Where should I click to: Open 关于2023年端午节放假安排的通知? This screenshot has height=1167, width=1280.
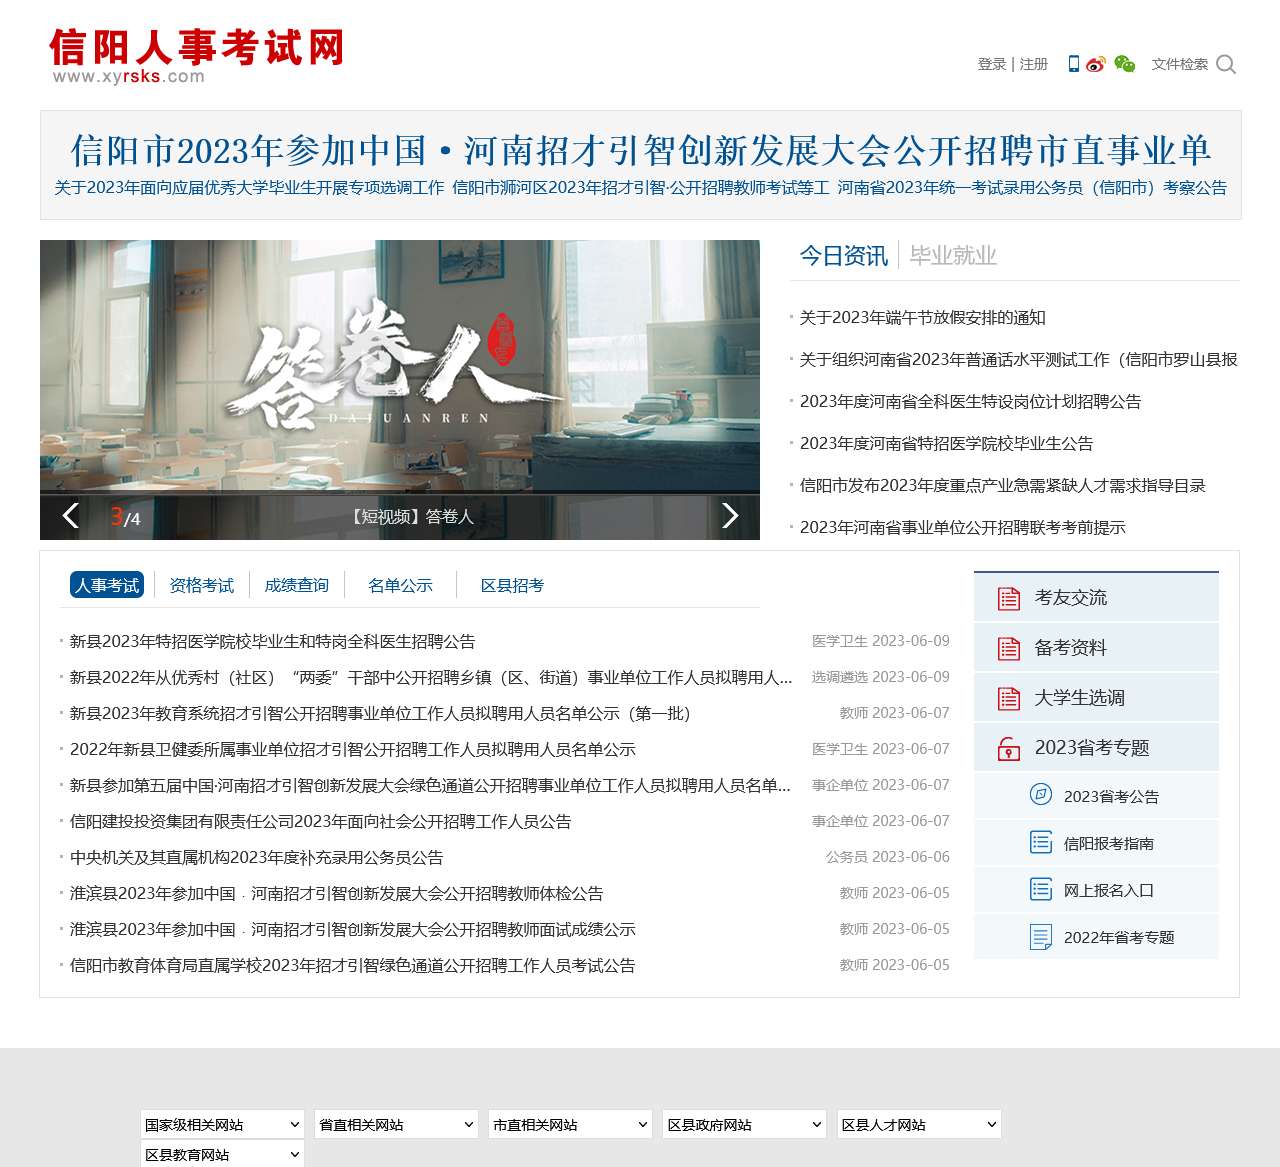pos(923,318)
